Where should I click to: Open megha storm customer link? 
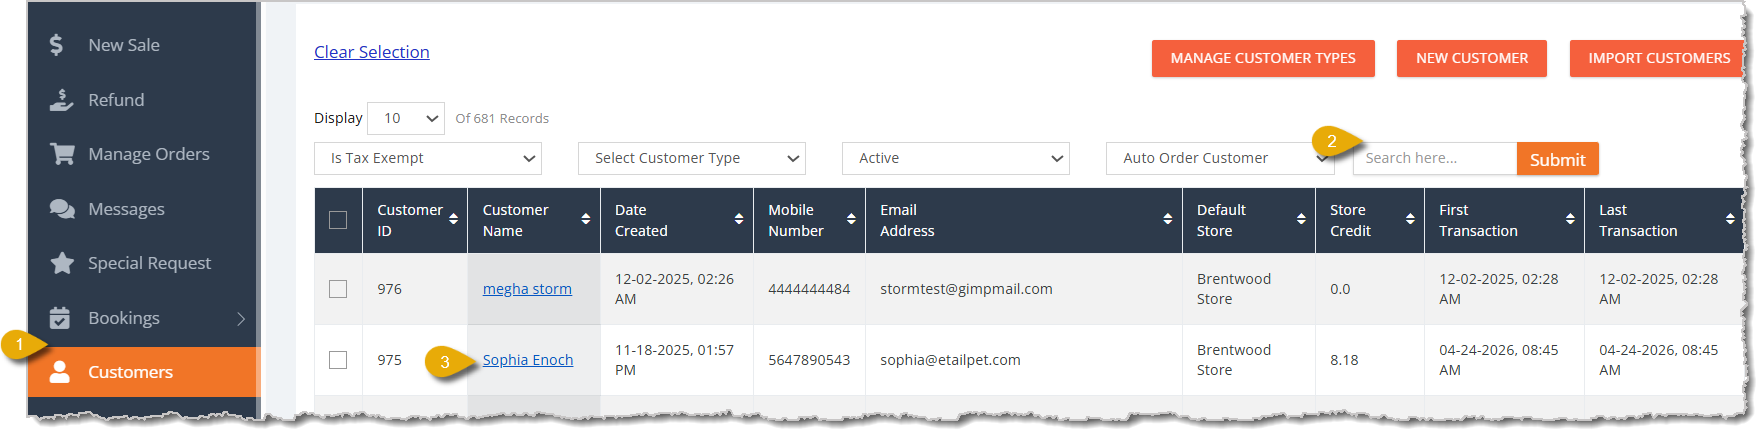pos(527,289)
